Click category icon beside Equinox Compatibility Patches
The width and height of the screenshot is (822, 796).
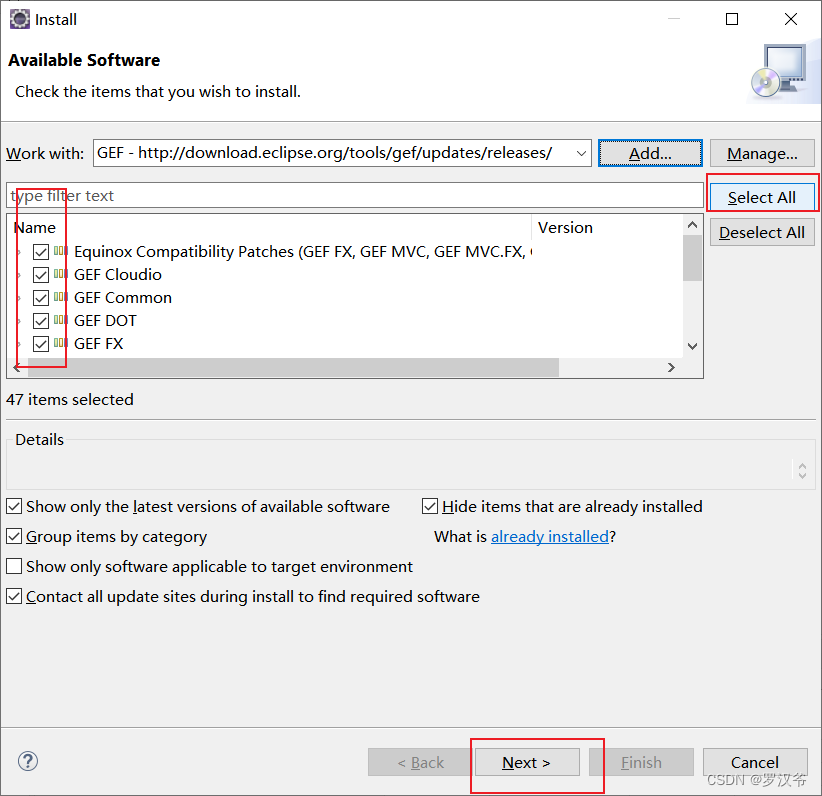[x=61, y=251]
